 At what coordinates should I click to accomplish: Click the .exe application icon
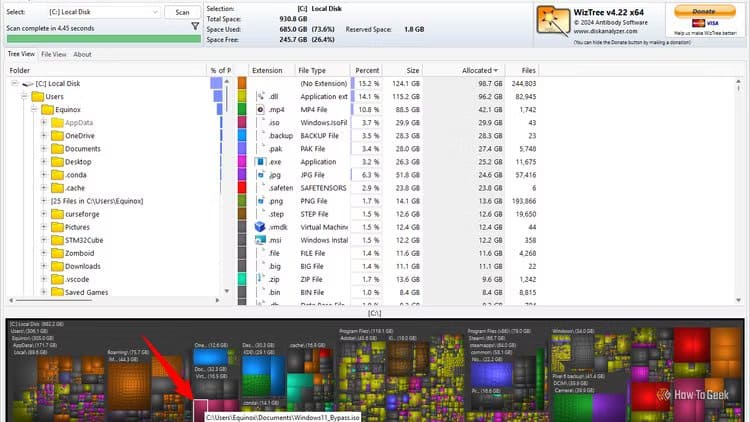coord(260,162)
